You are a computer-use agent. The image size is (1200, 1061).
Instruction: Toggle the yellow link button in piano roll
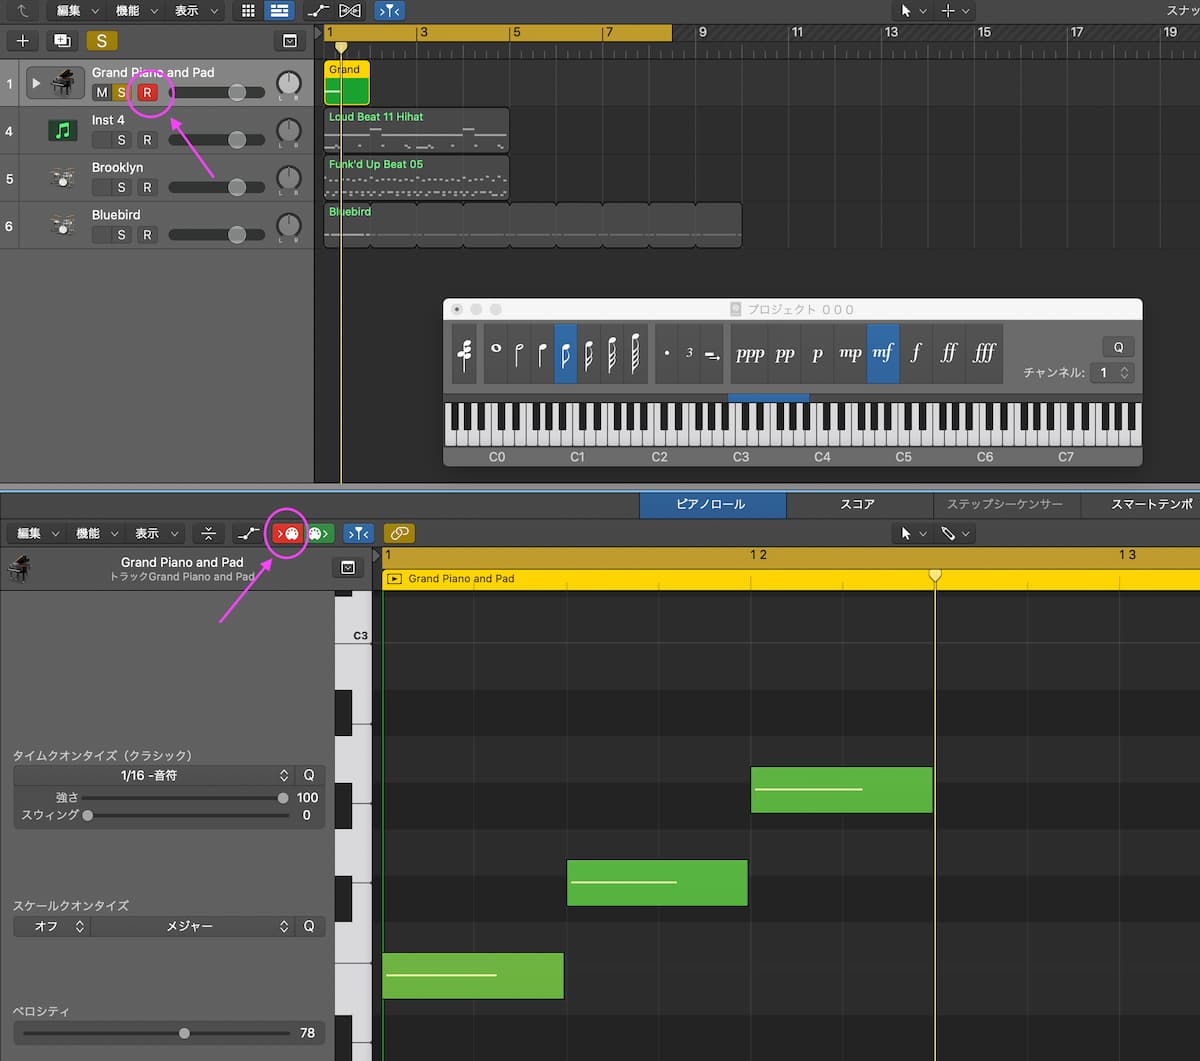coord(399,534)
